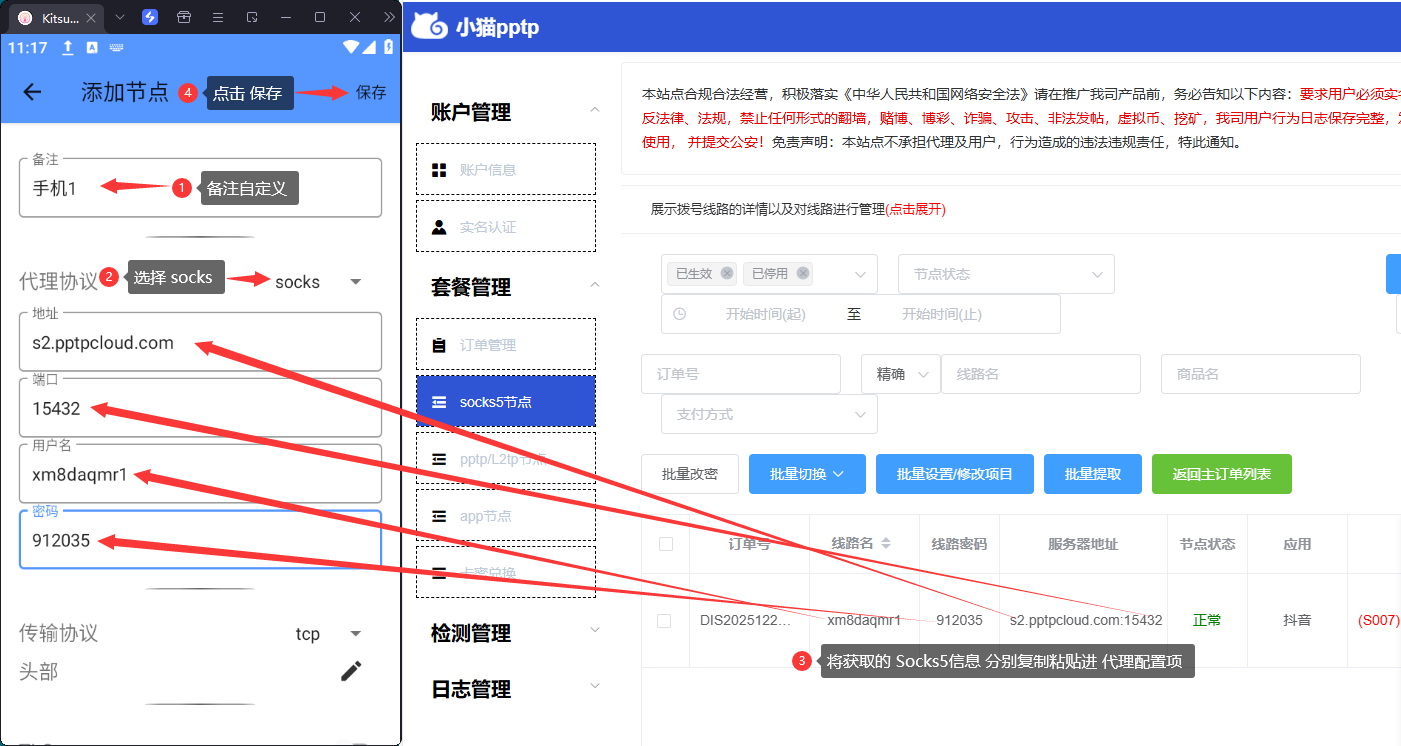The width and height of the screenshot is (1401, 746).
Task: Click the lightning bolt icon in title bar
Action: (x=150, y=17)
